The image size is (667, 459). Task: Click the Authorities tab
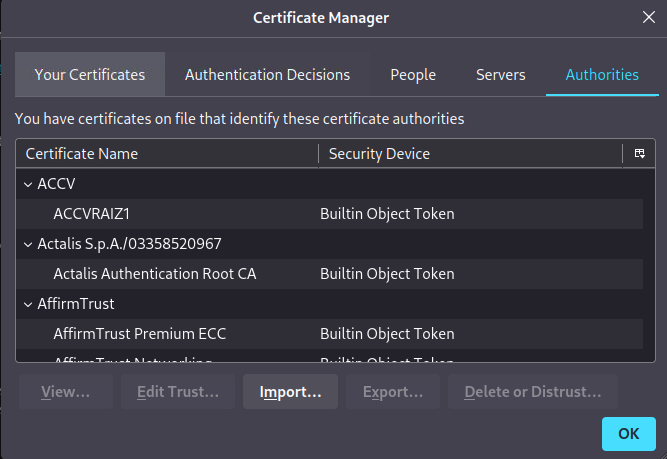tap(602, 75)
